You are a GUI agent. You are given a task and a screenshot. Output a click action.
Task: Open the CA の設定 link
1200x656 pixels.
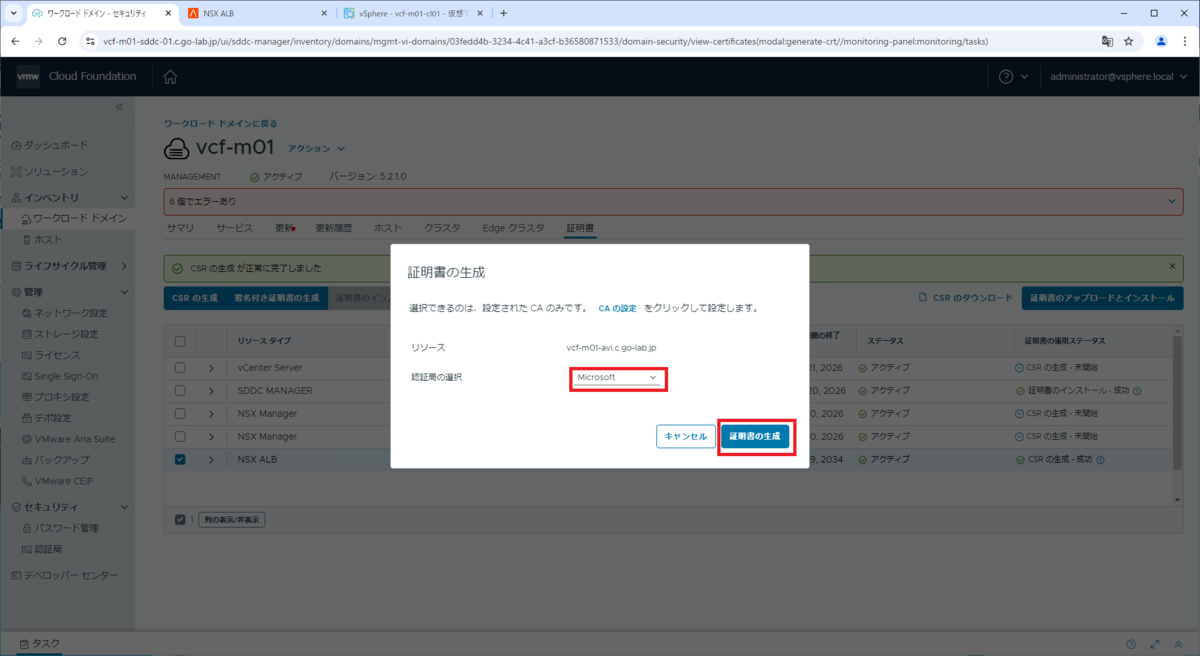pyautogui.click(x=617, y=308)
